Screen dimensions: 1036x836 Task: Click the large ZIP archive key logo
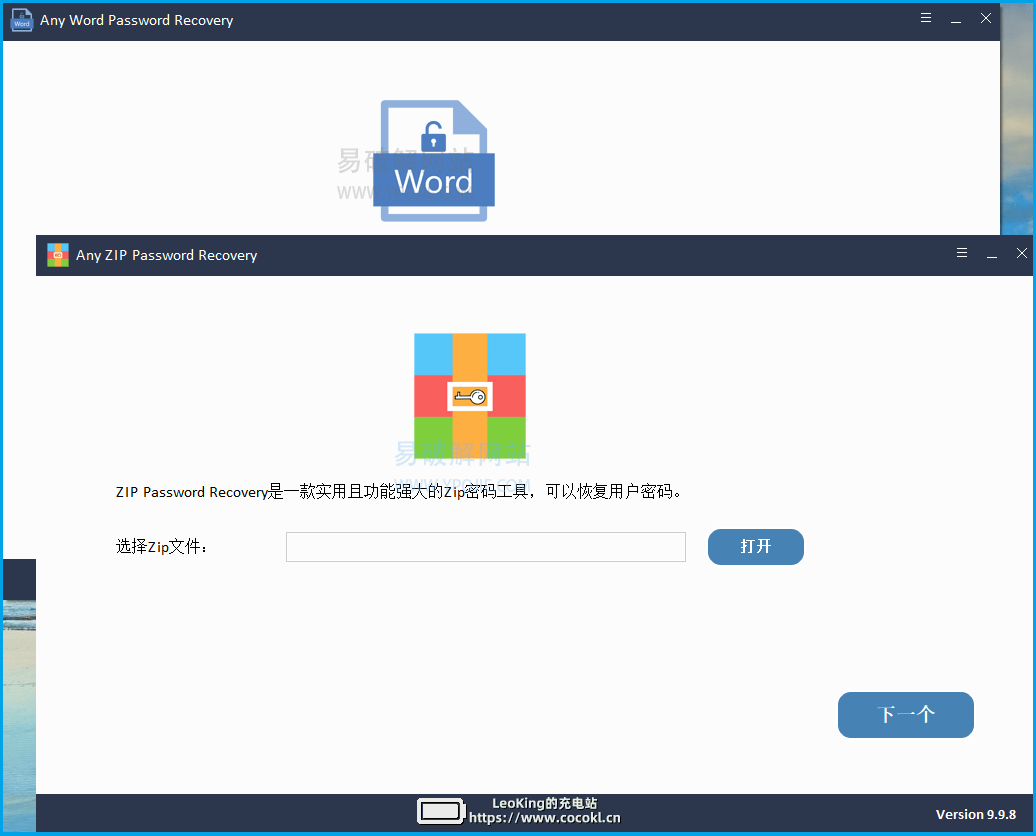click(x=470, y=396)
